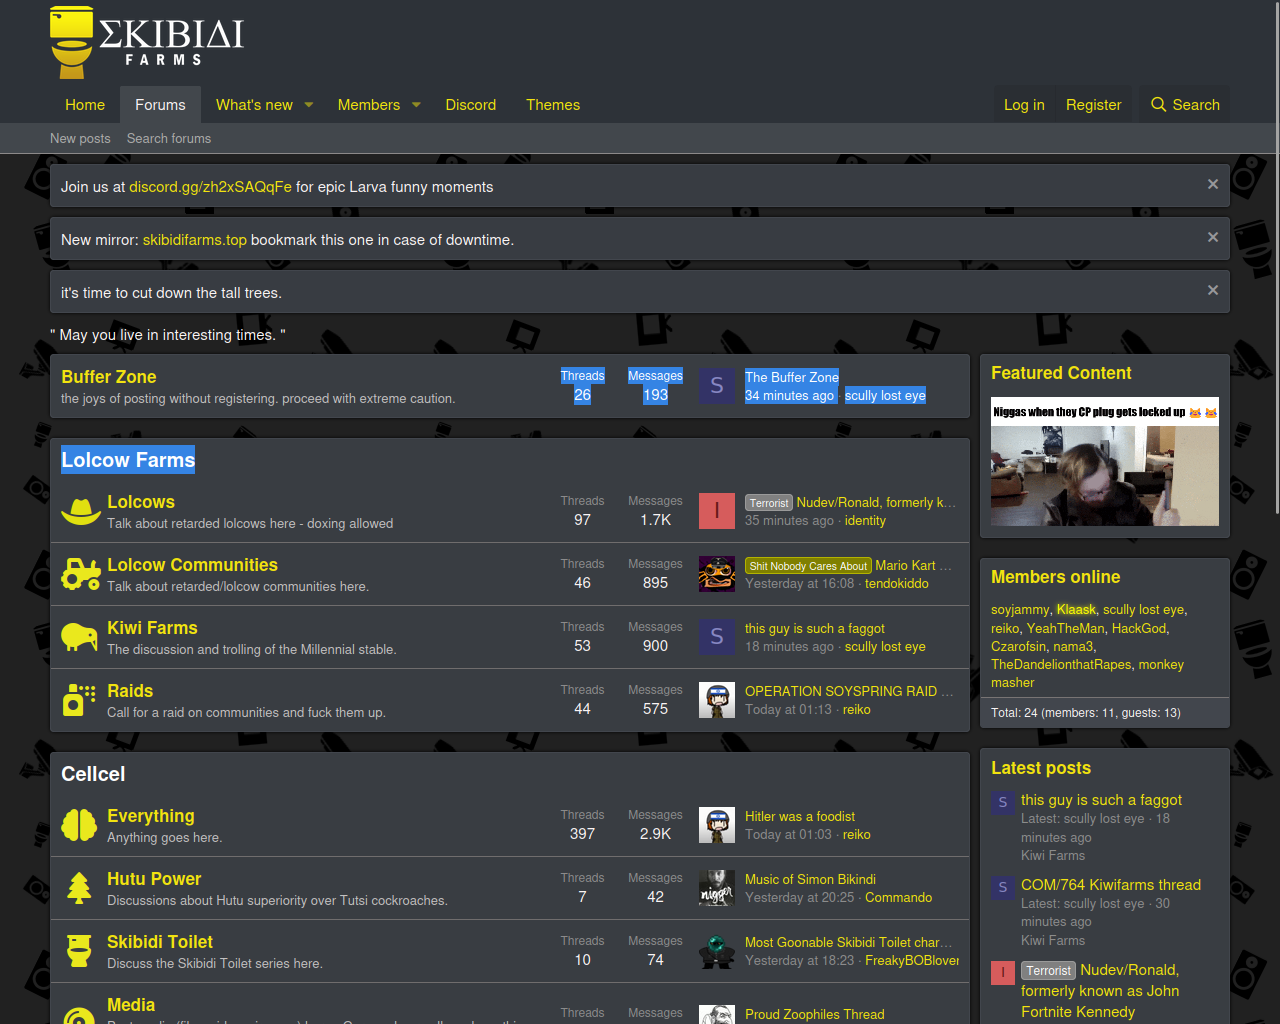This screenshot has height=1024, width=1280.
Task: Open the Most Goonable Skibidi Toilet thread
Action: [848, 942]
